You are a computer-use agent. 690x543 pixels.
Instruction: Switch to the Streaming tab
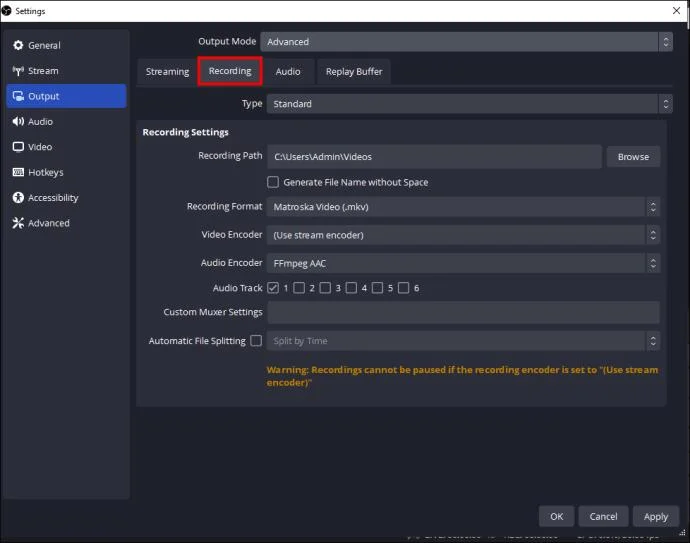click(167, 72)
